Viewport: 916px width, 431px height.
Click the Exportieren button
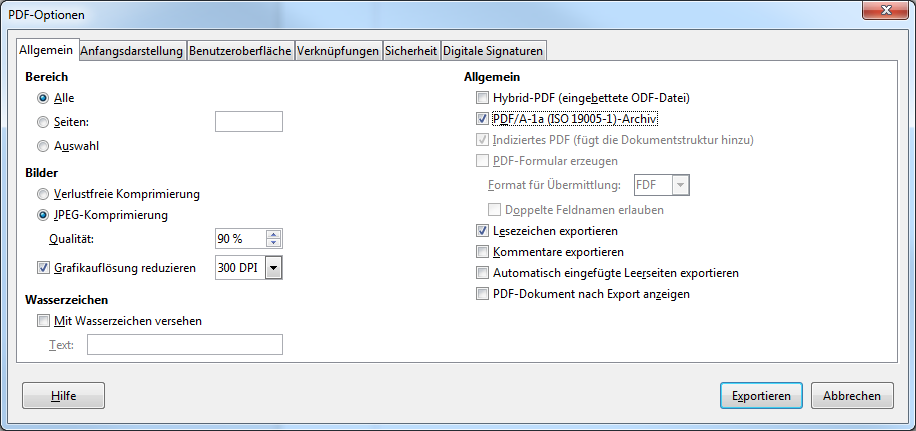coord(761,396)
